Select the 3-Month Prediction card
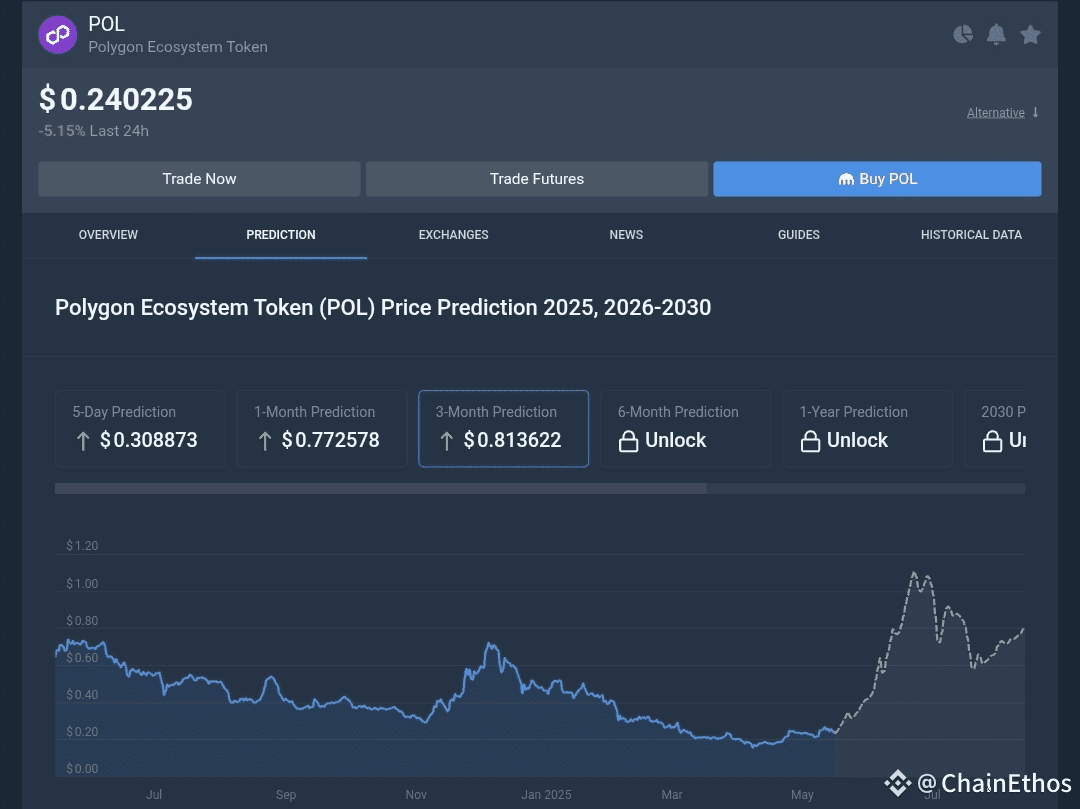This screenshot has width=1080, height=809. point(503,428)
